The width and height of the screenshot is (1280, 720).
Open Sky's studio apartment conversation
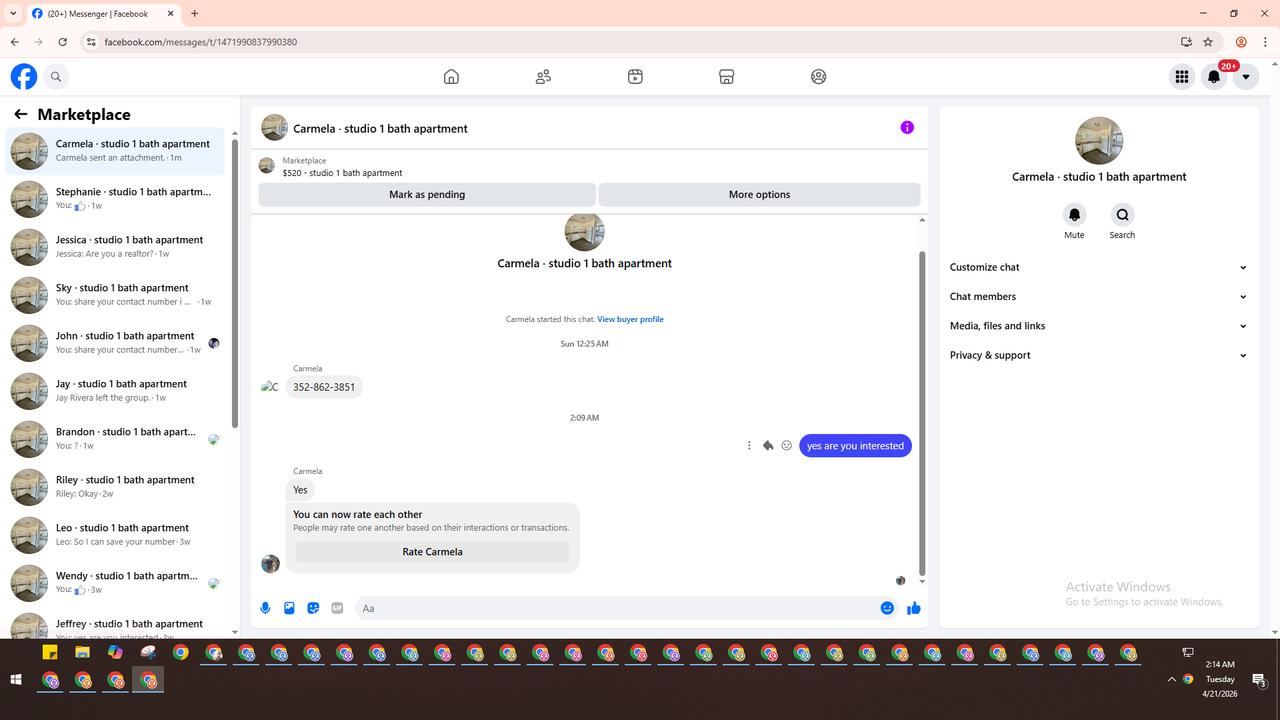click(116, 295)
